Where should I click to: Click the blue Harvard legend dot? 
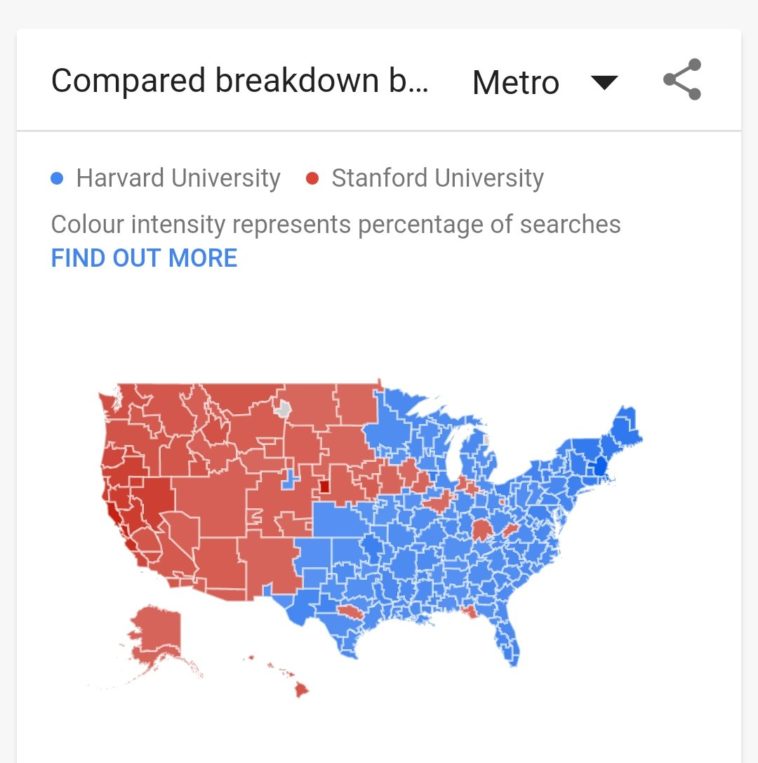(57, 179)
